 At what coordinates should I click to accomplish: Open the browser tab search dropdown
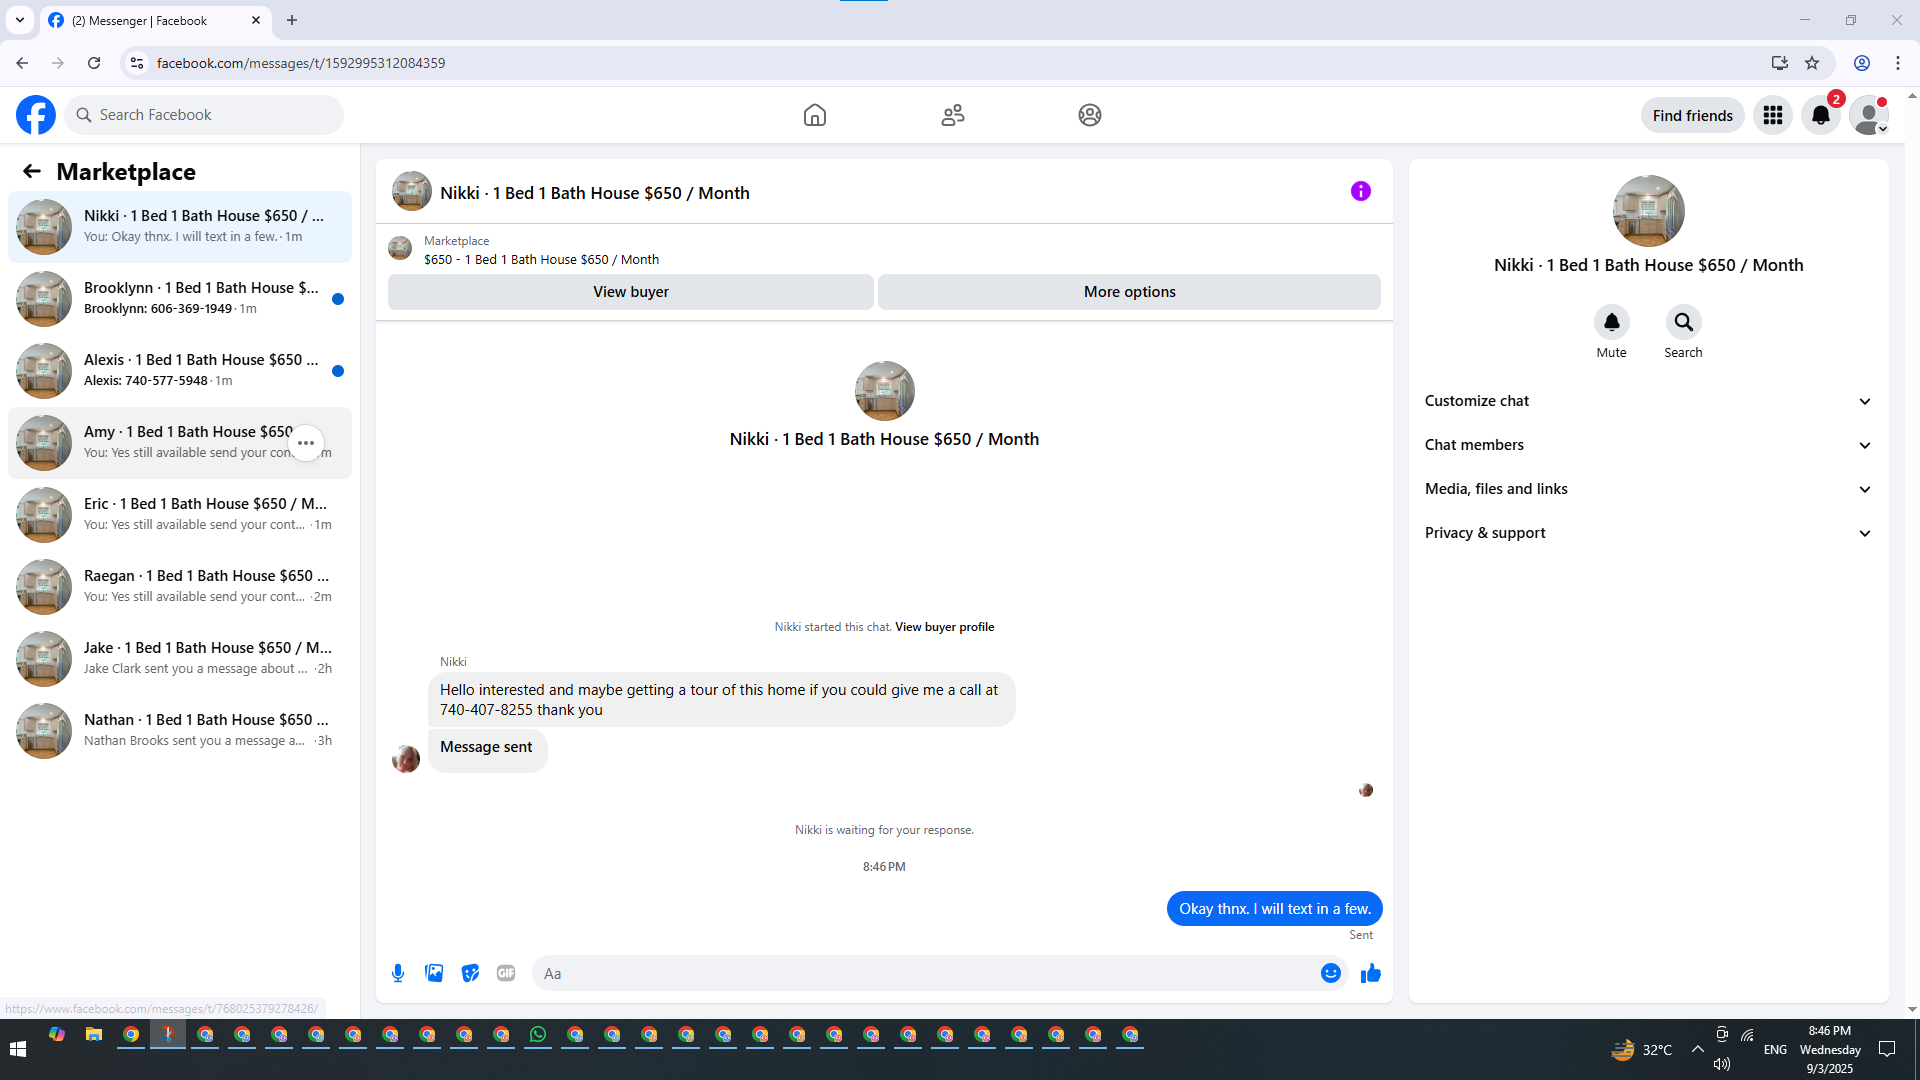20,20
